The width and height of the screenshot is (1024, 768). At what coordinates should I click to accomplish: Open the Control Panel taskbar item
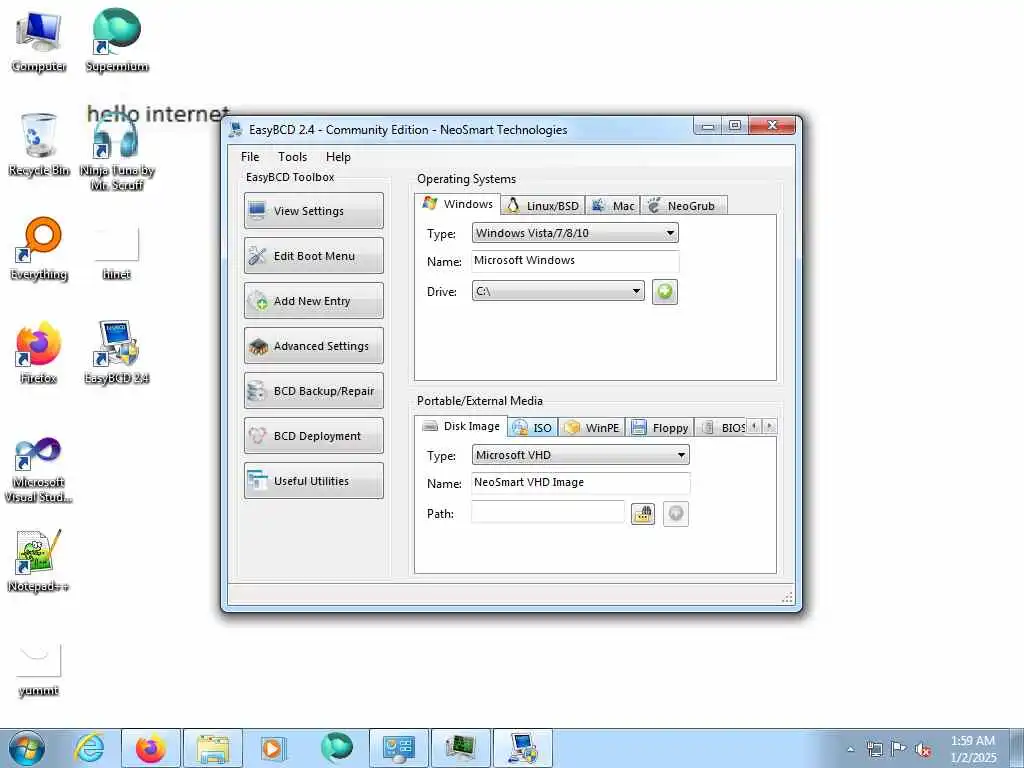pyautogui.click(x=398, y=748)
